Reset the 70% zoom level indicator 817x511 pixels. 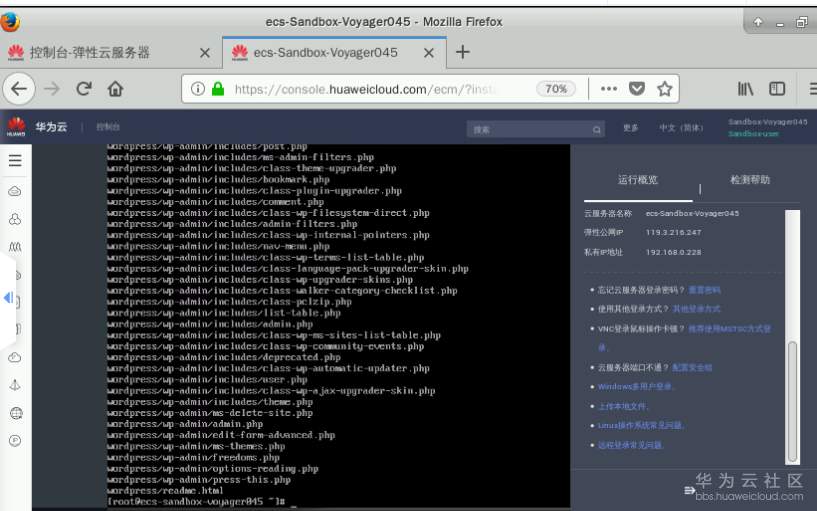tap(556, 89)
